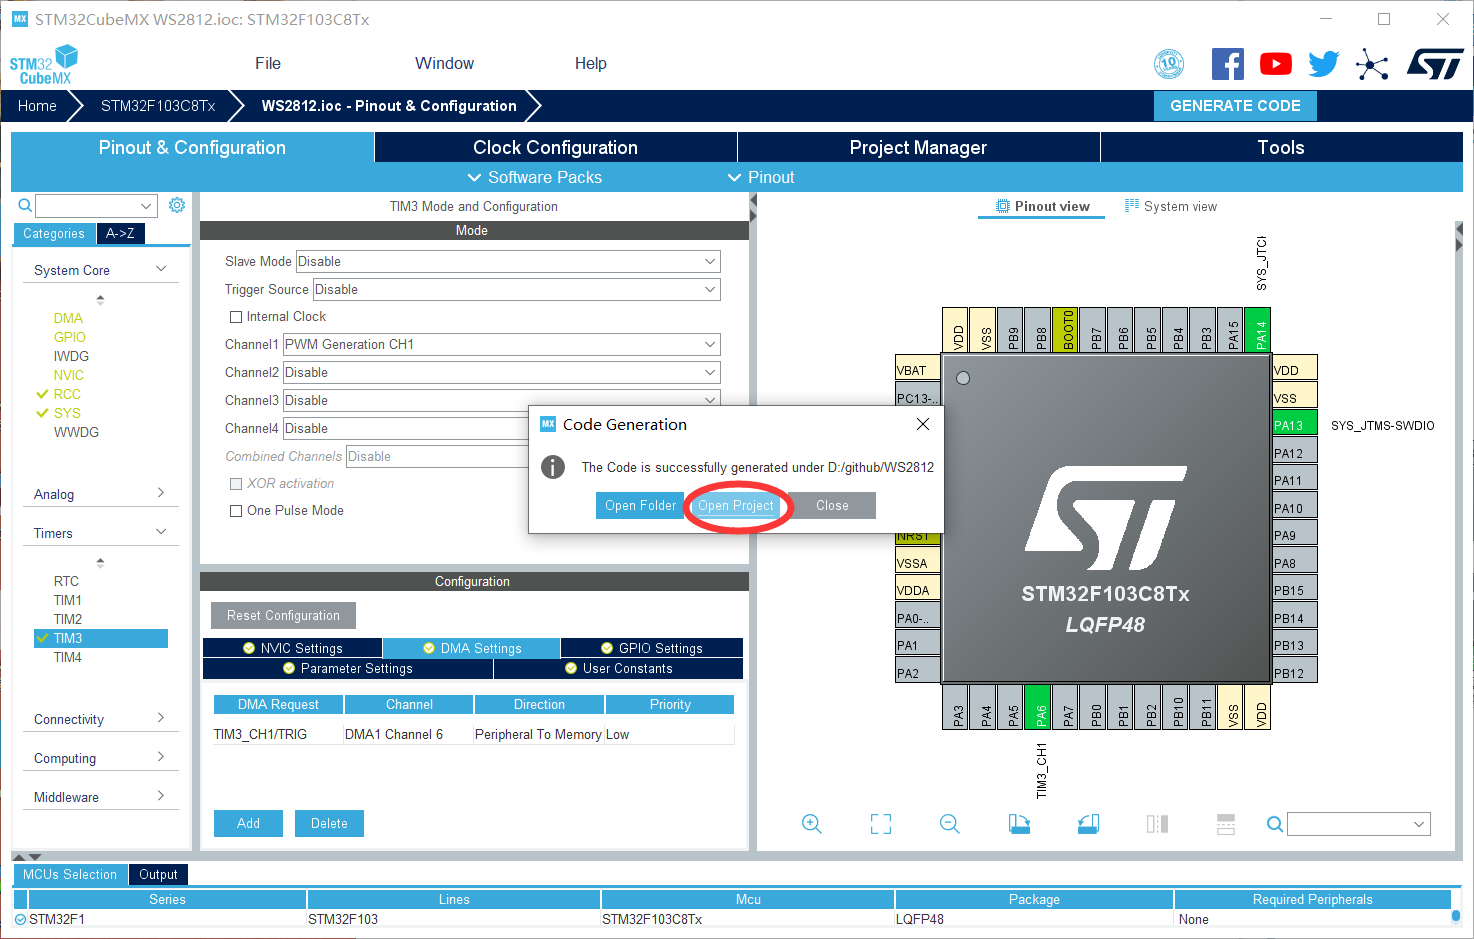Screen dimensions: 1474x939
Task: Select pin PA14 on the chip
Action: point(1258,329)
